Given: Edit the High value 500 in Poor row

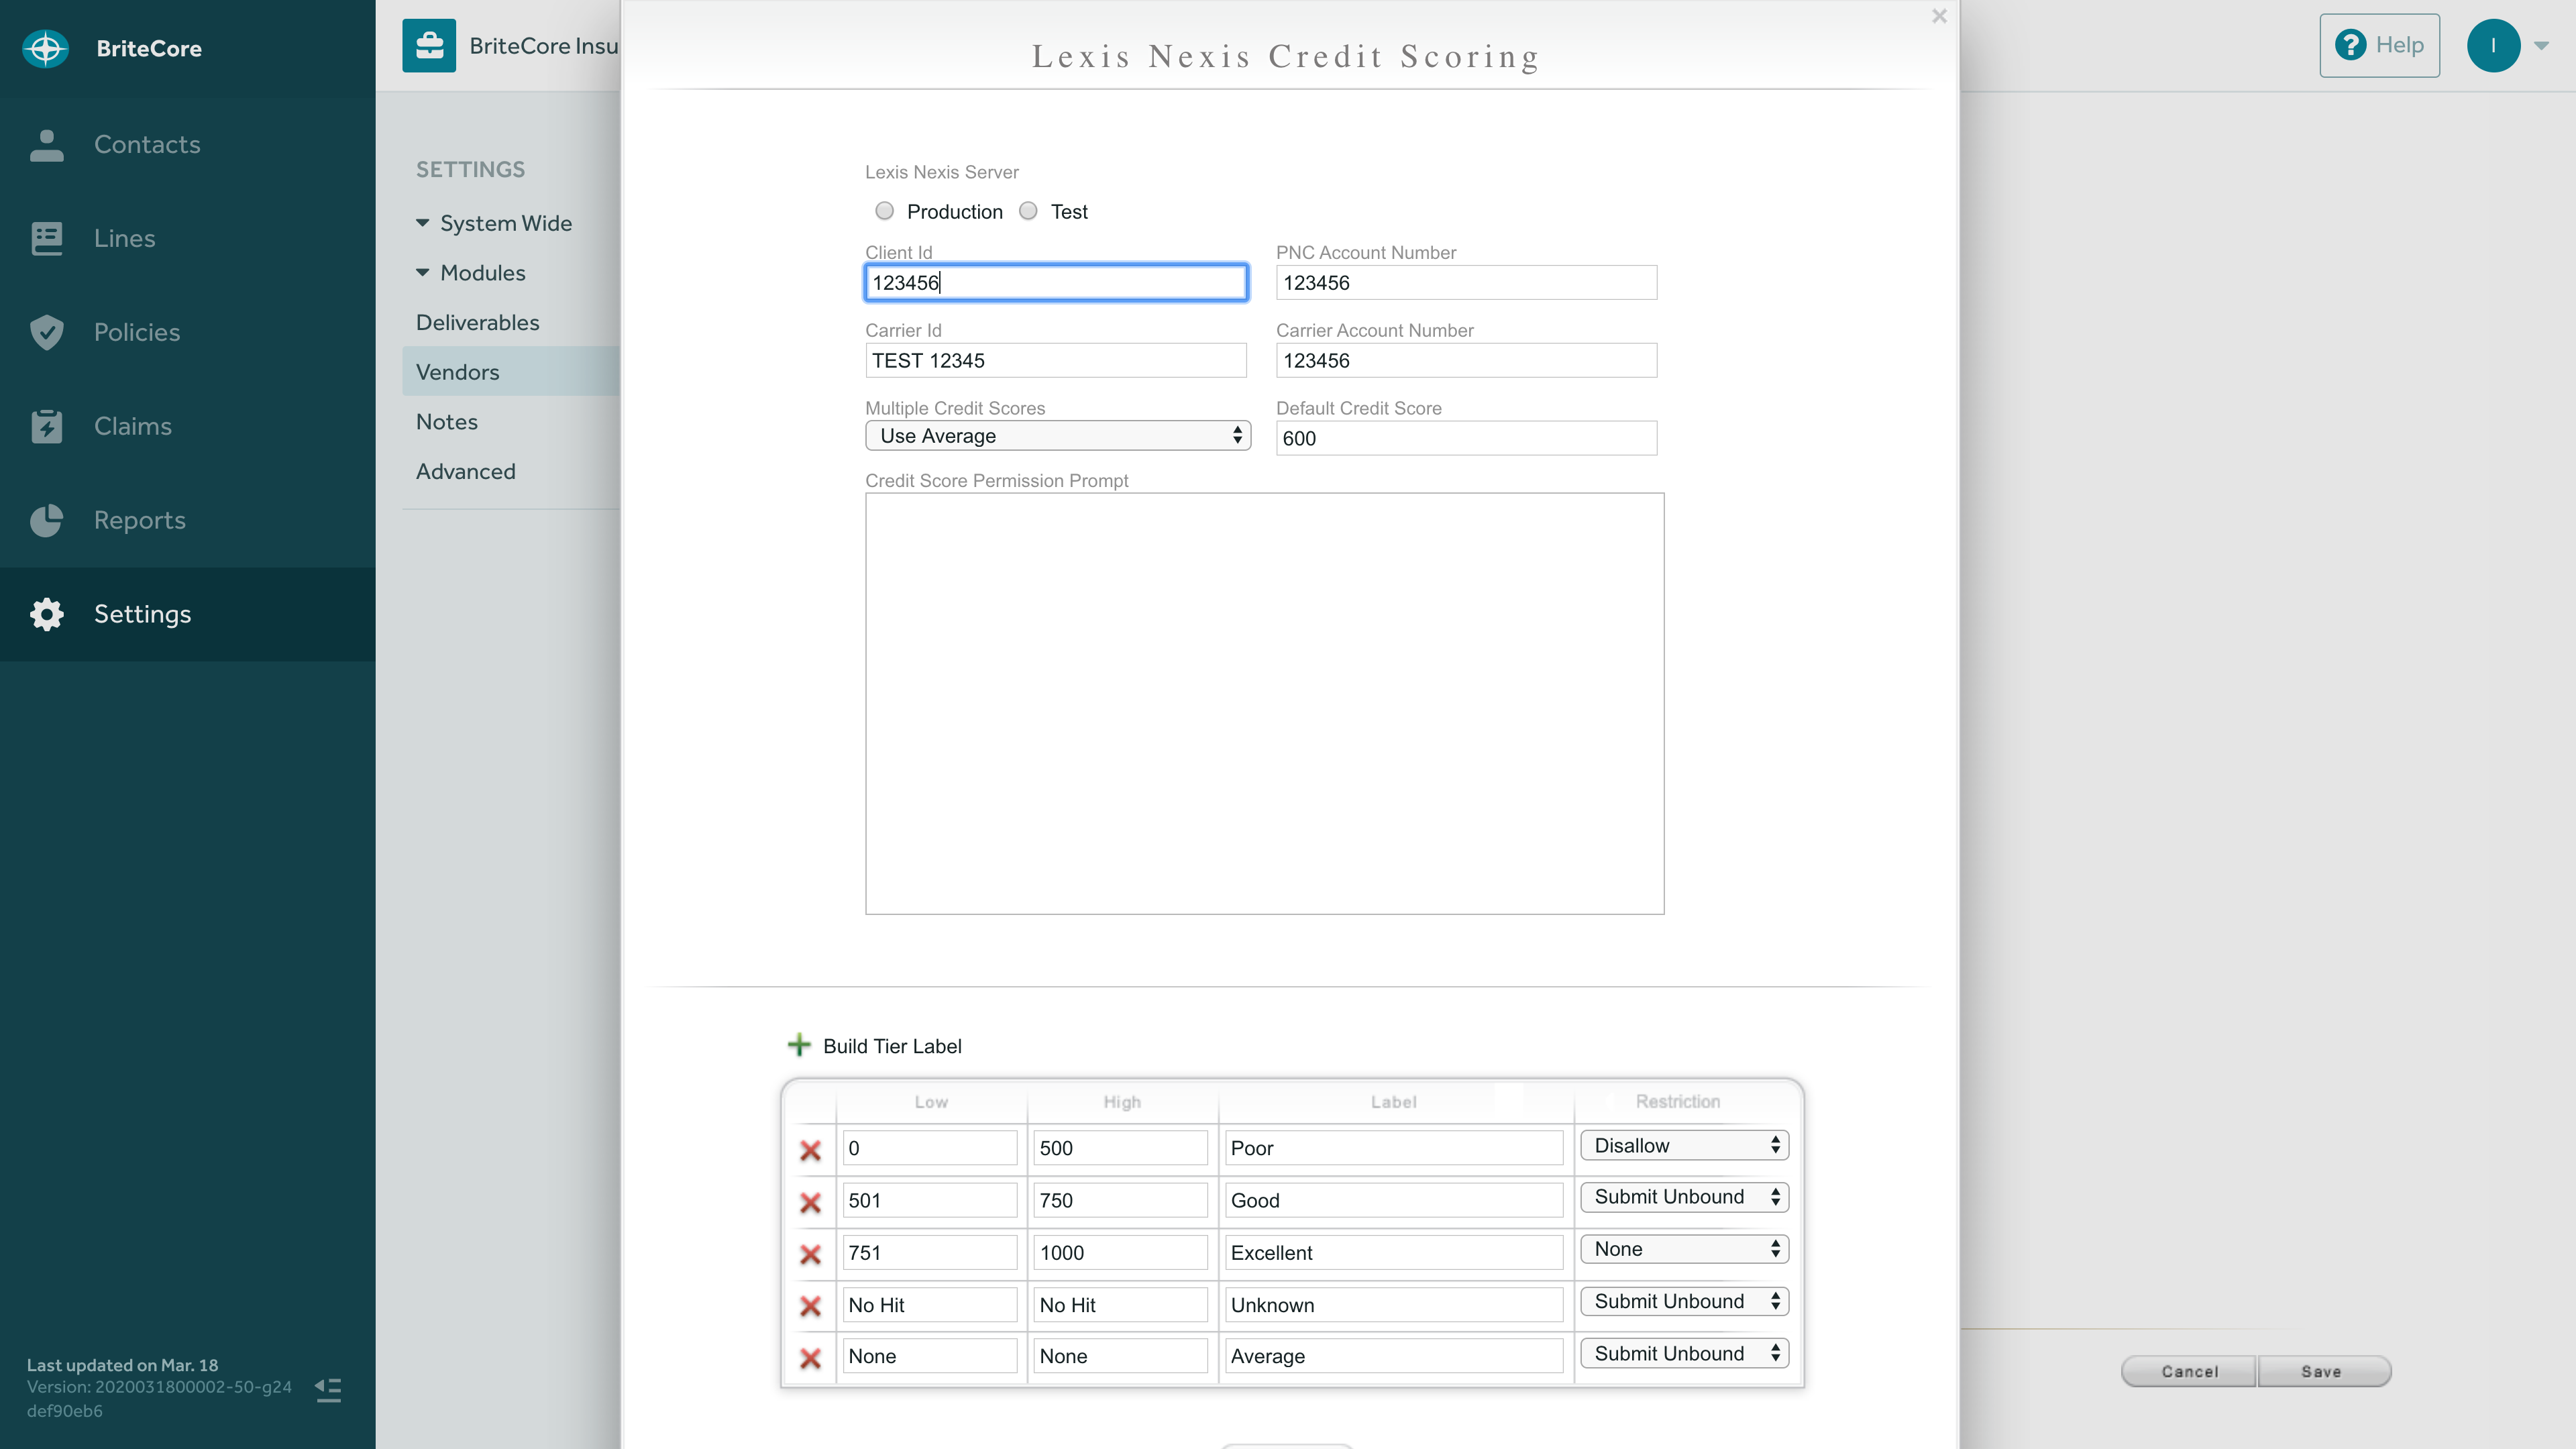Looking at the screenshot, I should (x=1120, y=1148).
